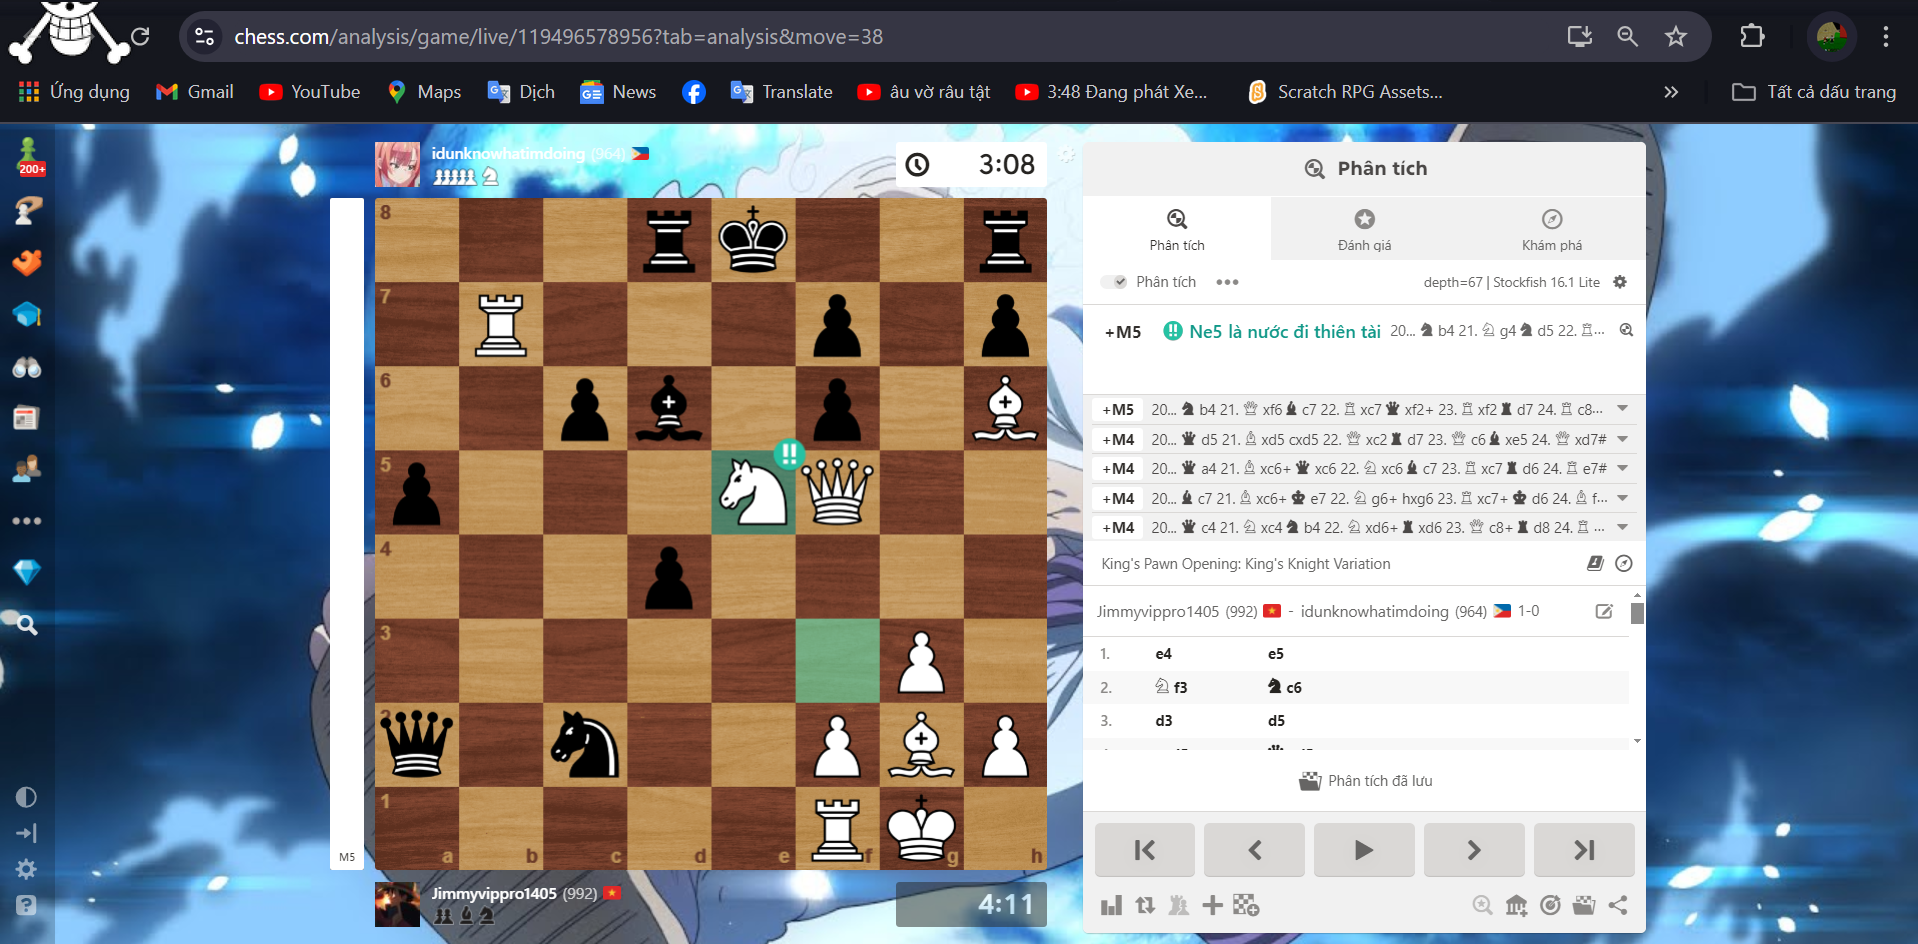The width and height of the screenshot is (1918, 944).
Task: Open idunknowhatimdoing player profile name
Action: (508, 153)
